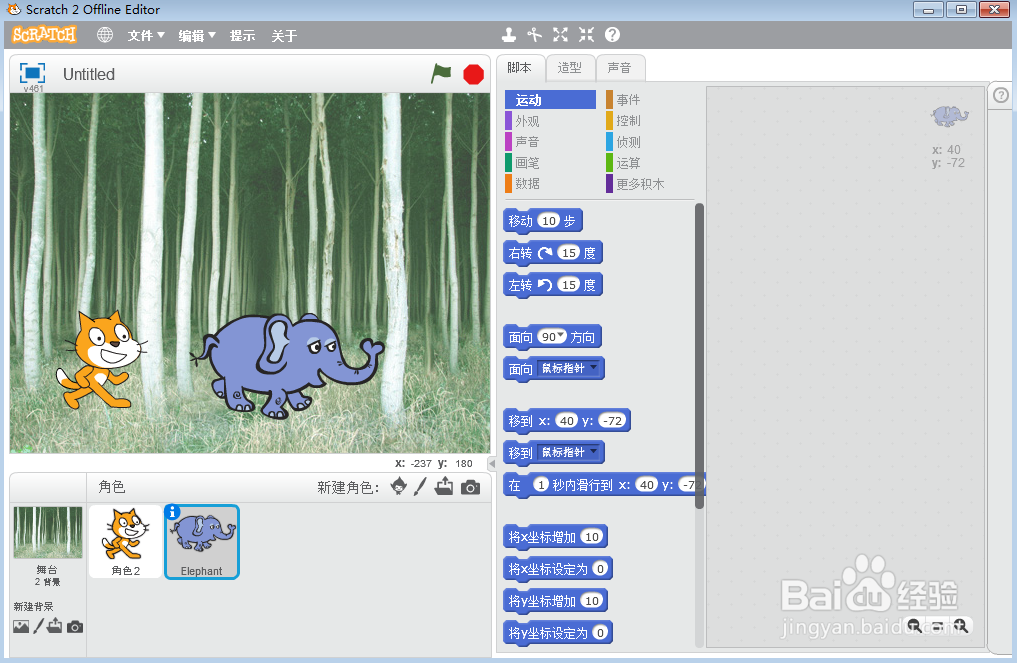1017x663 pixels.
Task: Select the 外观 block category
Action: tap(550, 121)
